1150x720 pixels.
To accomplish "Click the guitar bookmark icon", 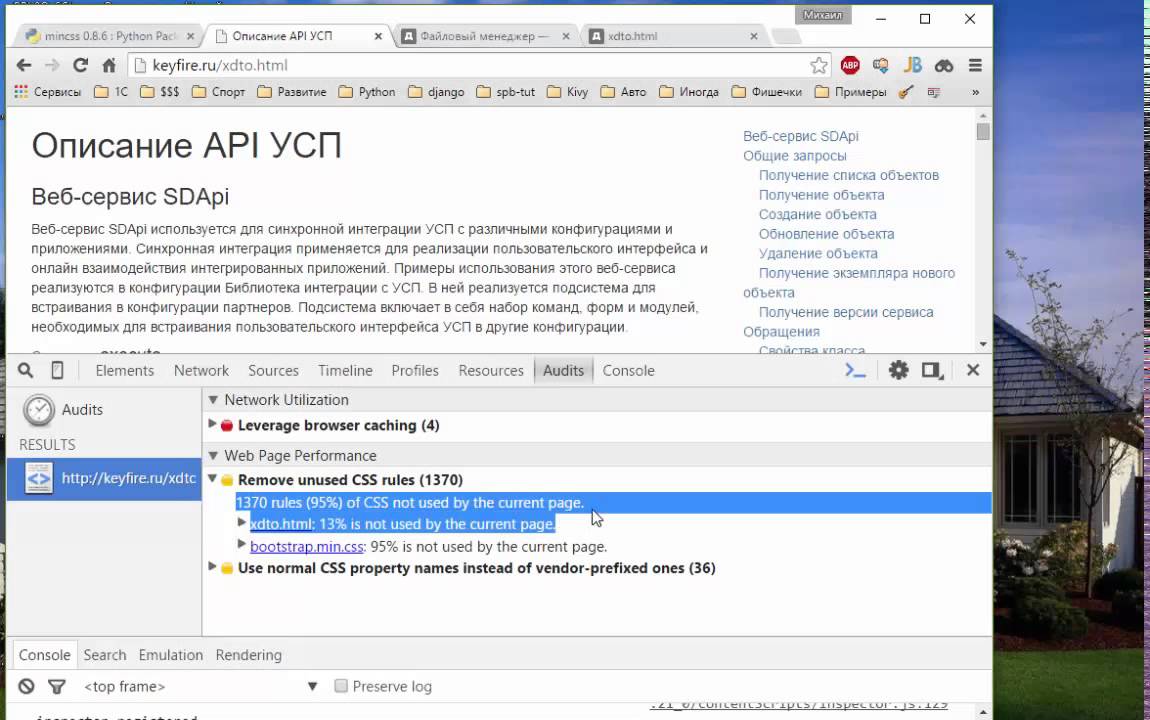I will click(x=907, y=92).
